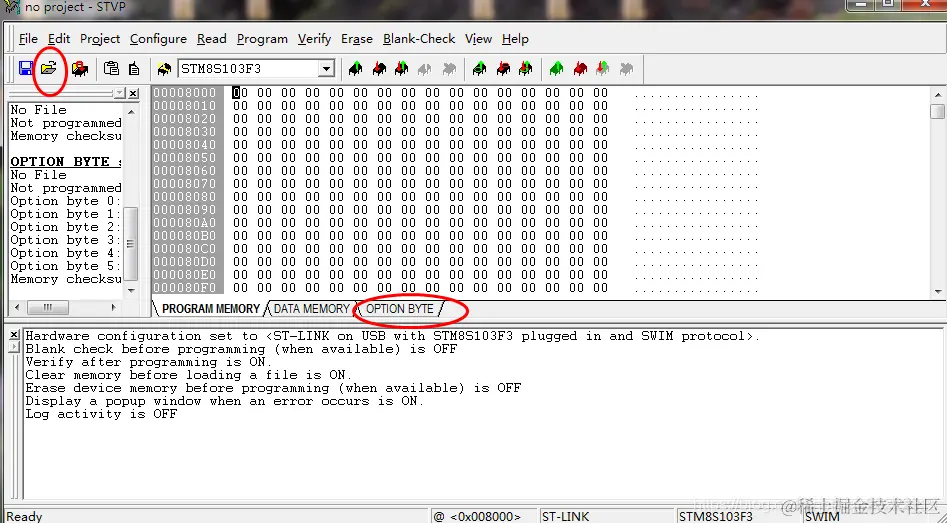Click the left panel dropdown pin button
947x523 pixels.
tap(120, 94)
